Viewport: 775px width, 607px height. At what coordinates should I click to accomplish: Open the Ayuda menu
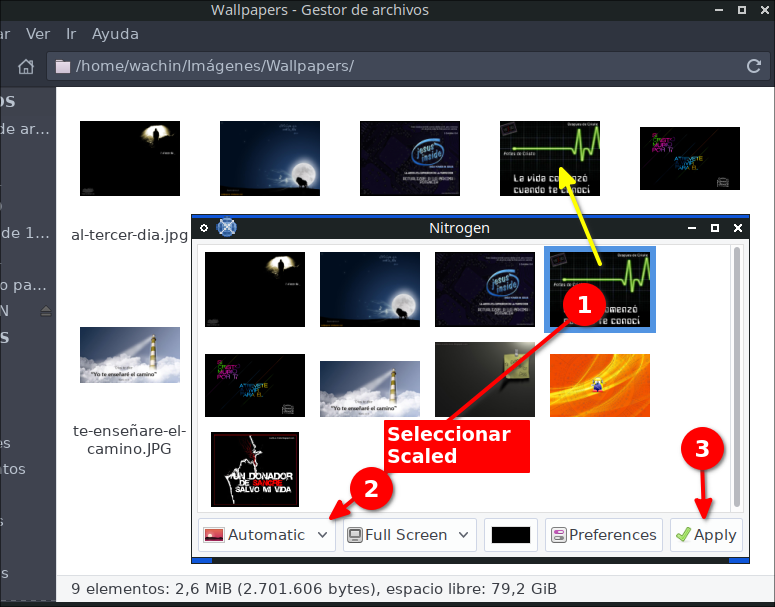(x=115, y=34)
